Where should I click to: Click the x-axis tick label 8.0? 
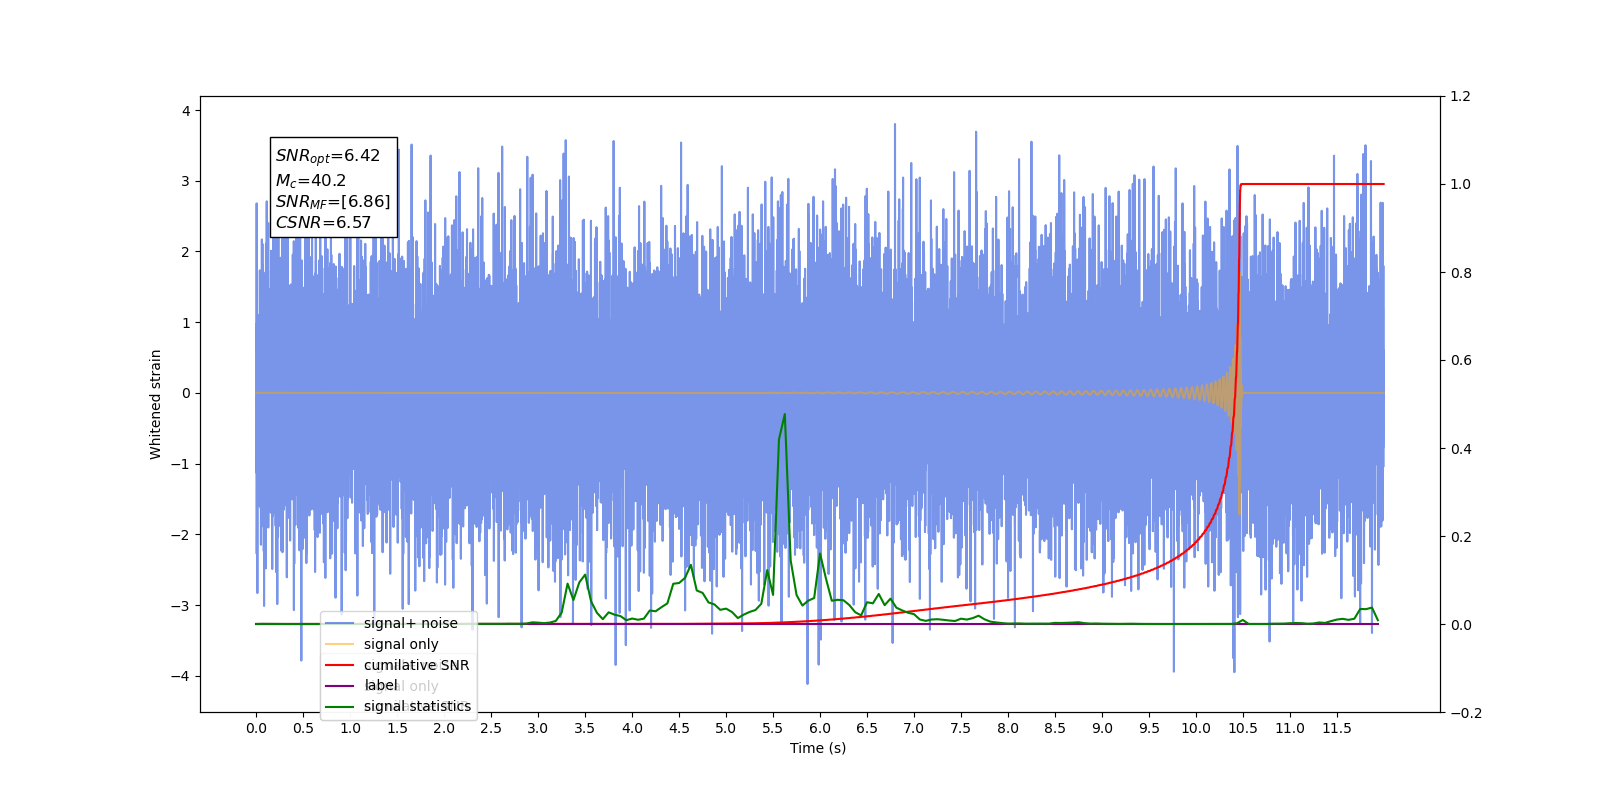tap(1008, 728)
